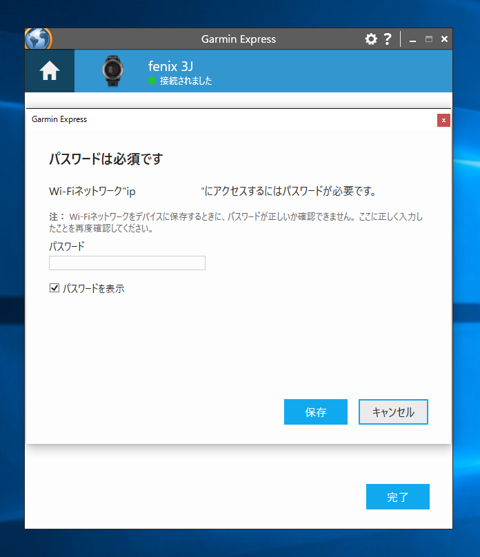Go to the home screen icon
Image resolution: width=480 pixels, height=557 pixels.
pyautogui.click(x=49, y=71)
